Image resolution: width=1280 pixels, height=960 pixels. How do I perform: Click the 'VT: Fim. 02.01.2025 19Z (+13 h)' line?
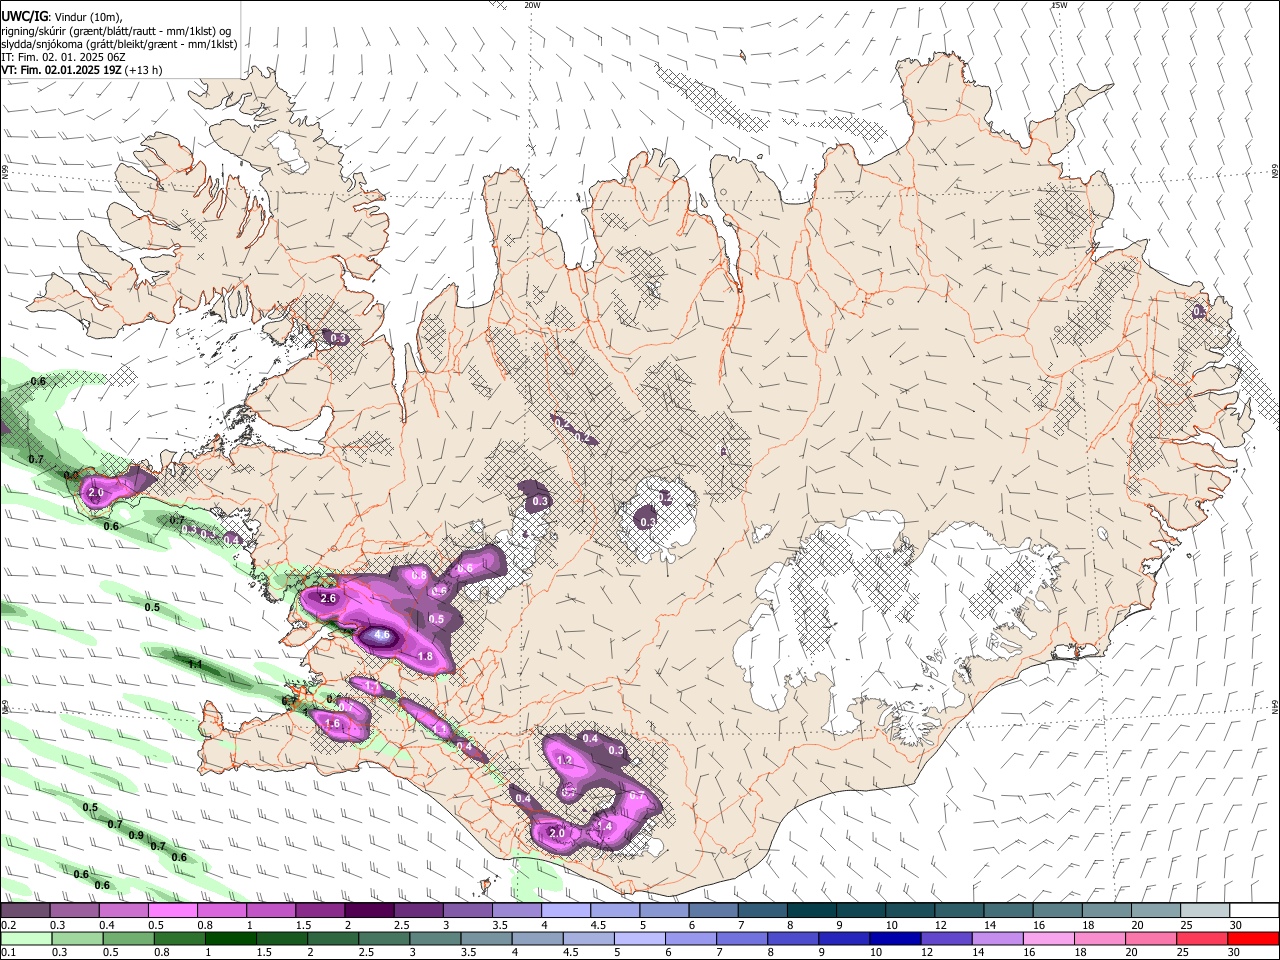point(82,70)
